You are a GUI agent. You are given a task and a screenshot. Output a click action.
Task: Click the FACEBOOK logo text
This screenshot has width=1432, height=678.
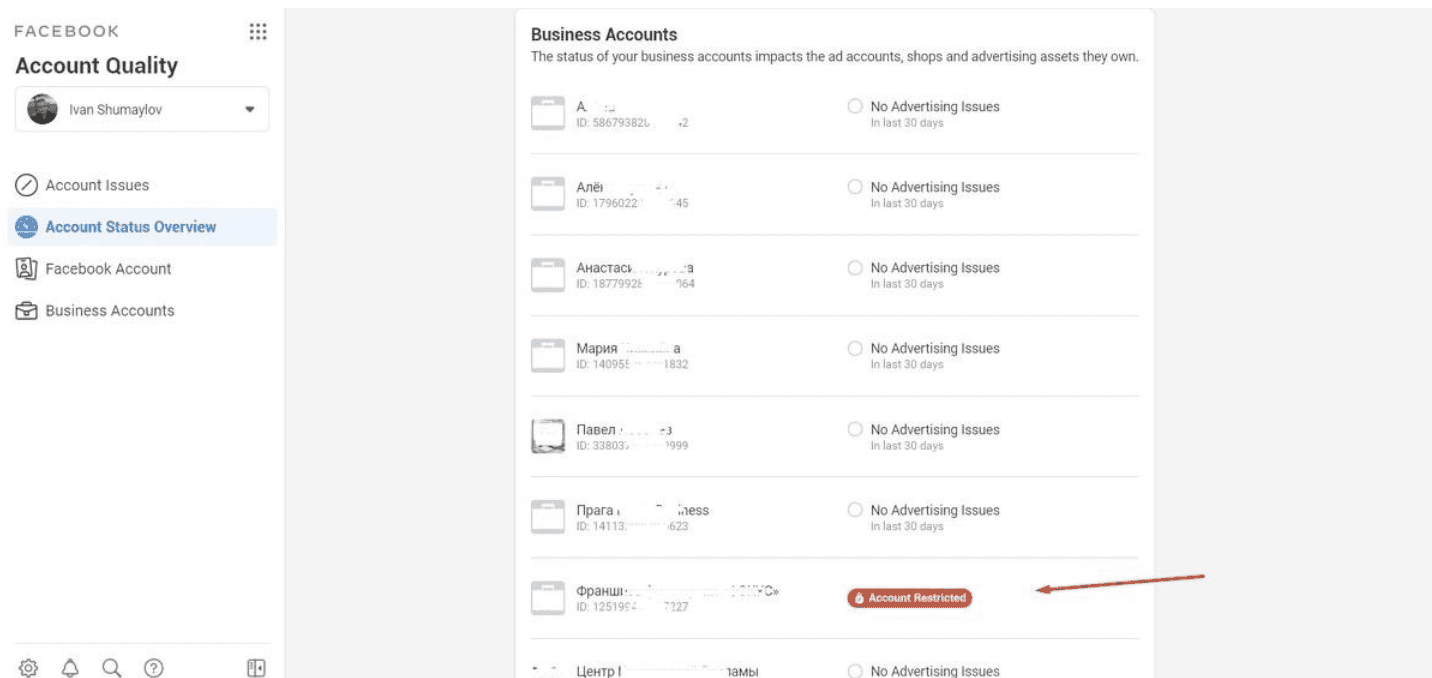(x=66, y=32)
